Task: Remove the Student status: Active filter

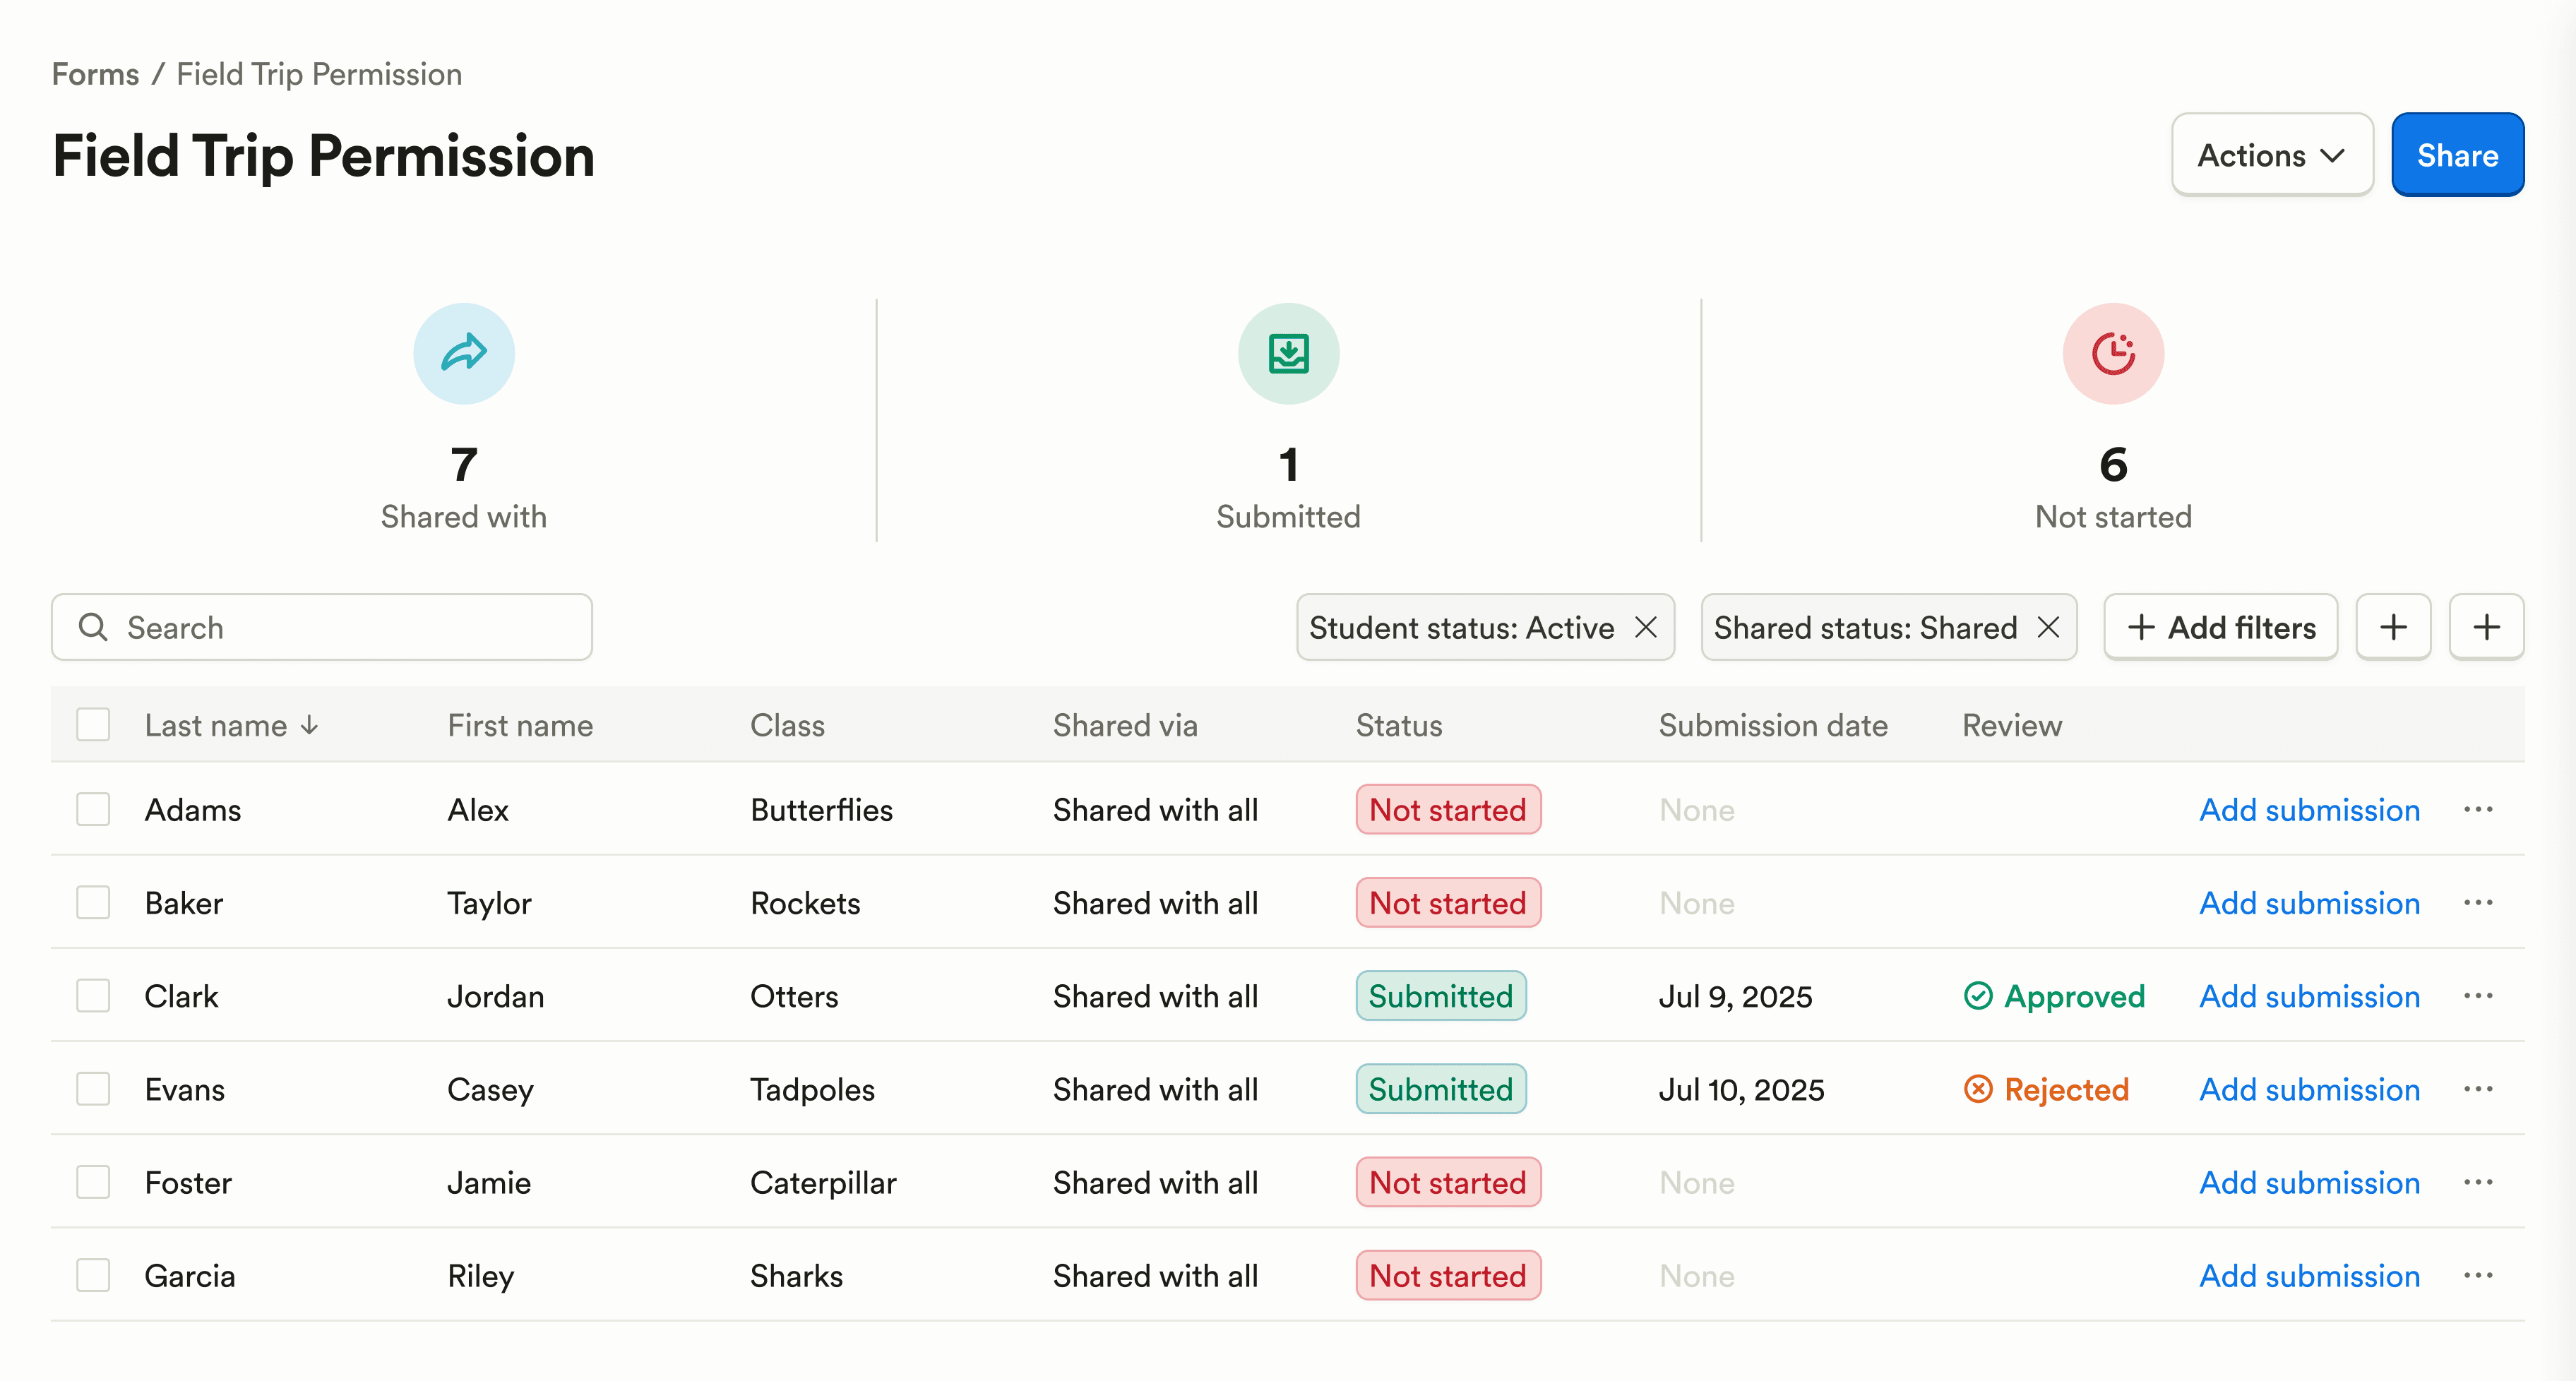Action: pos(1646,627)
